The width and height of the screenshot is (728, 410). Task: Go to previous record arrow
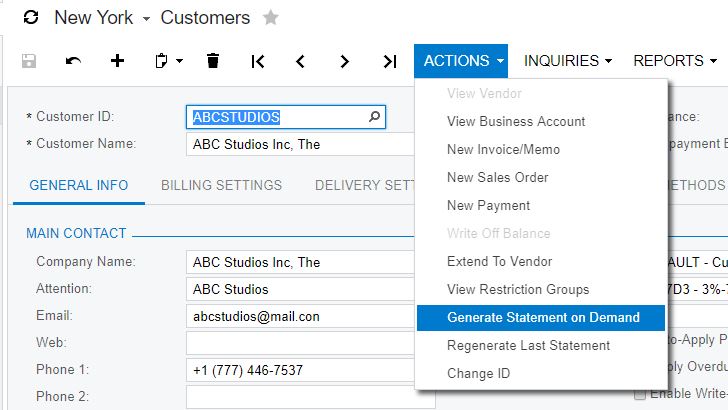(300, 61)
